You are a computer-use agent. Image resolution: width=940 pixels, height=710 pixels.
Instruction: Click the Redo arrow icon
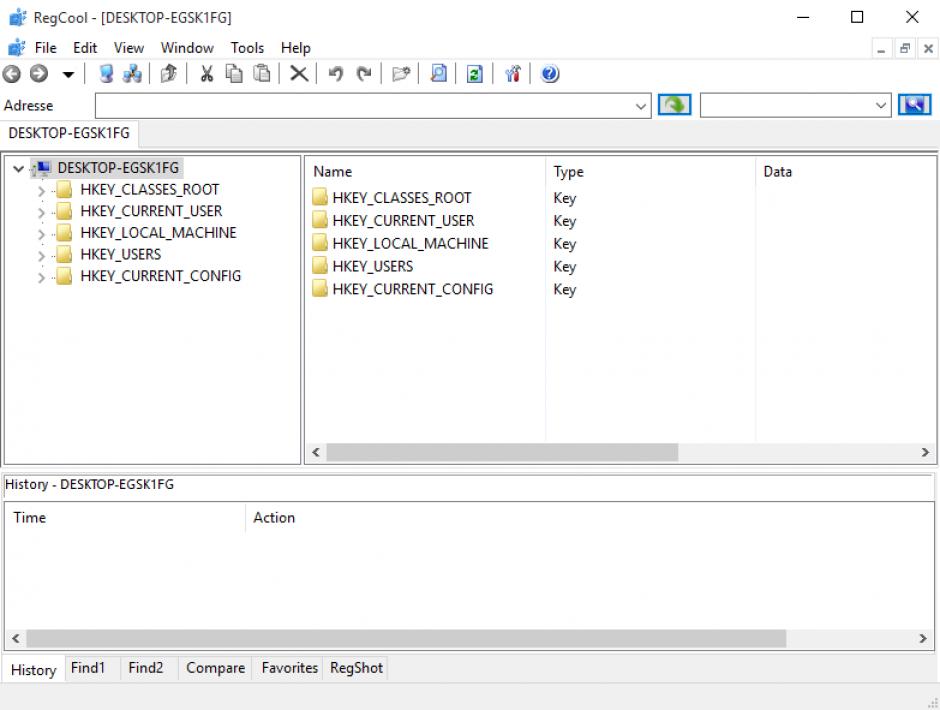[x=364, y=74]
